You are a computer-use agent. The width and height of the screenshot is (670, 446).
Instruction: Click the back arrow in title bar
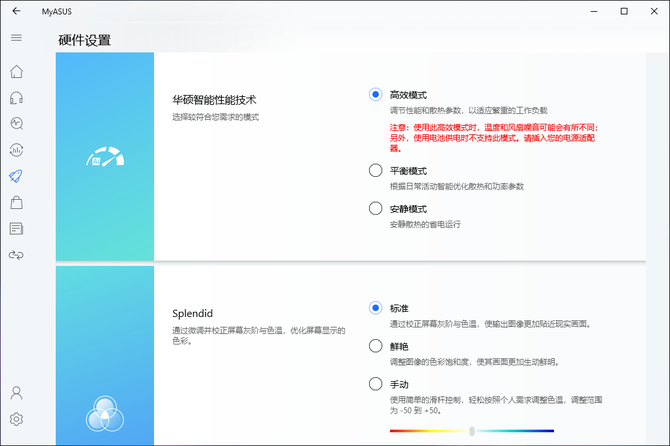tap(16, 11)
